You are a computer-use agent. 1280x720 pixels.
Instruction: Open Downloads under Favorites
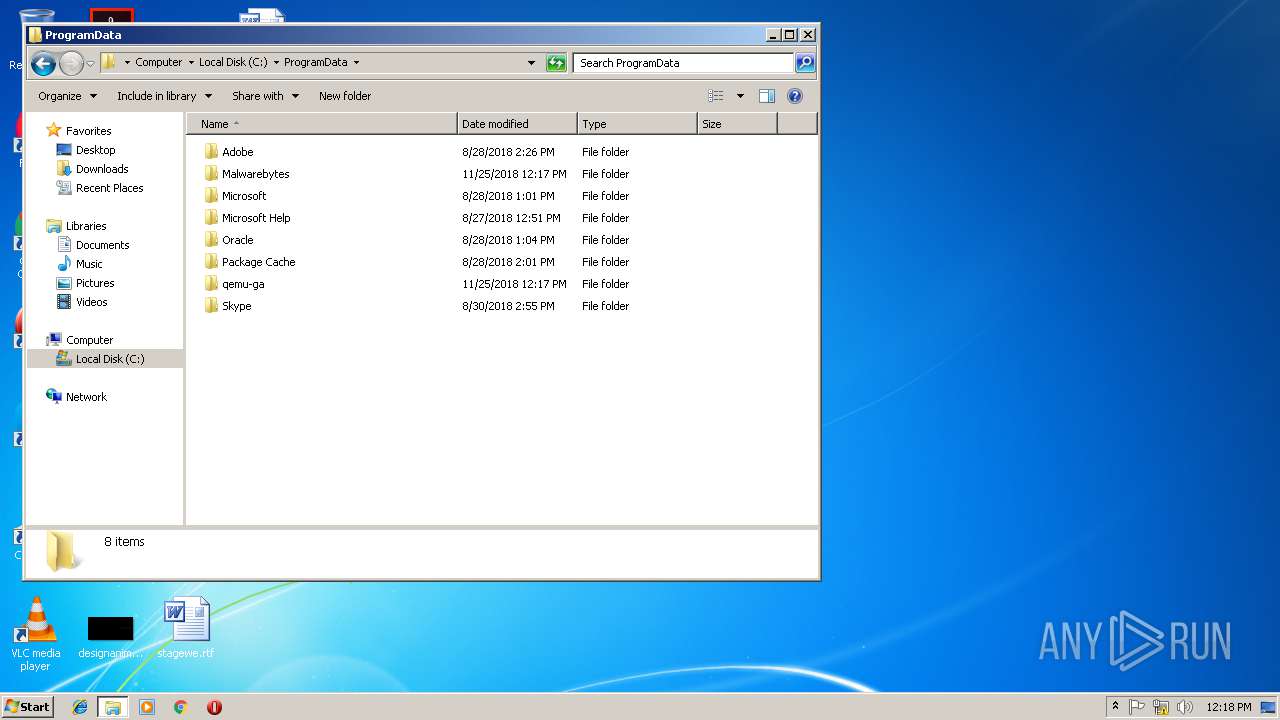(102, 169)
